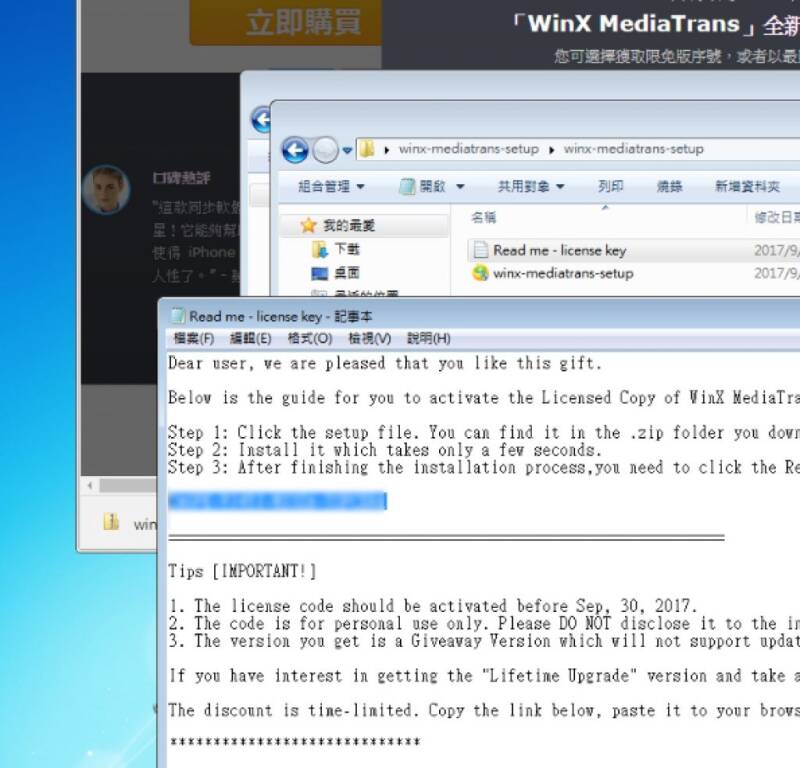800x768 pixels.
Task: Click the text document icon of Read me file
Action: (481, 250)
